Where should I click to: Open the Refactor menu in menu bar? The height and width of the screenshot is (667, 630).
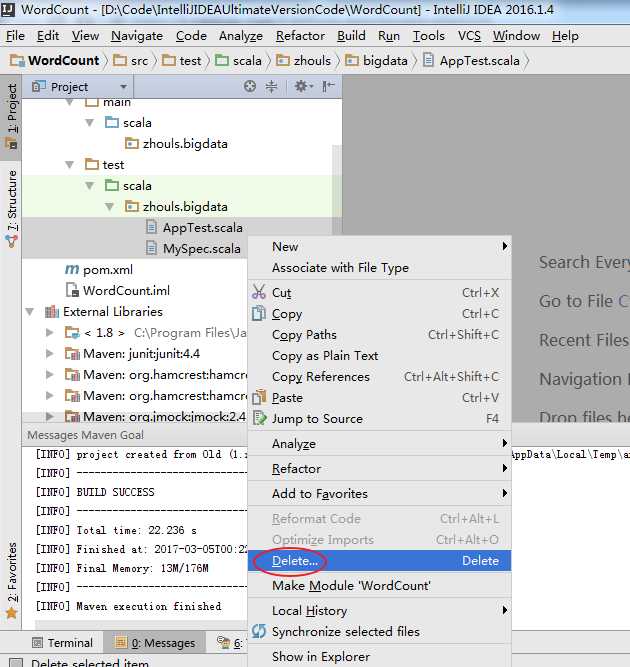[x=300, y=36]
